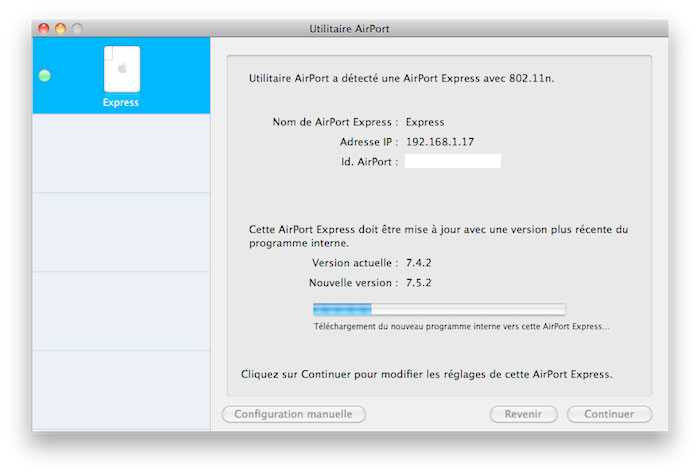Click the Continuer button
Image resolution: width=700 pixels, height=475 pixels.
point(609,414)
